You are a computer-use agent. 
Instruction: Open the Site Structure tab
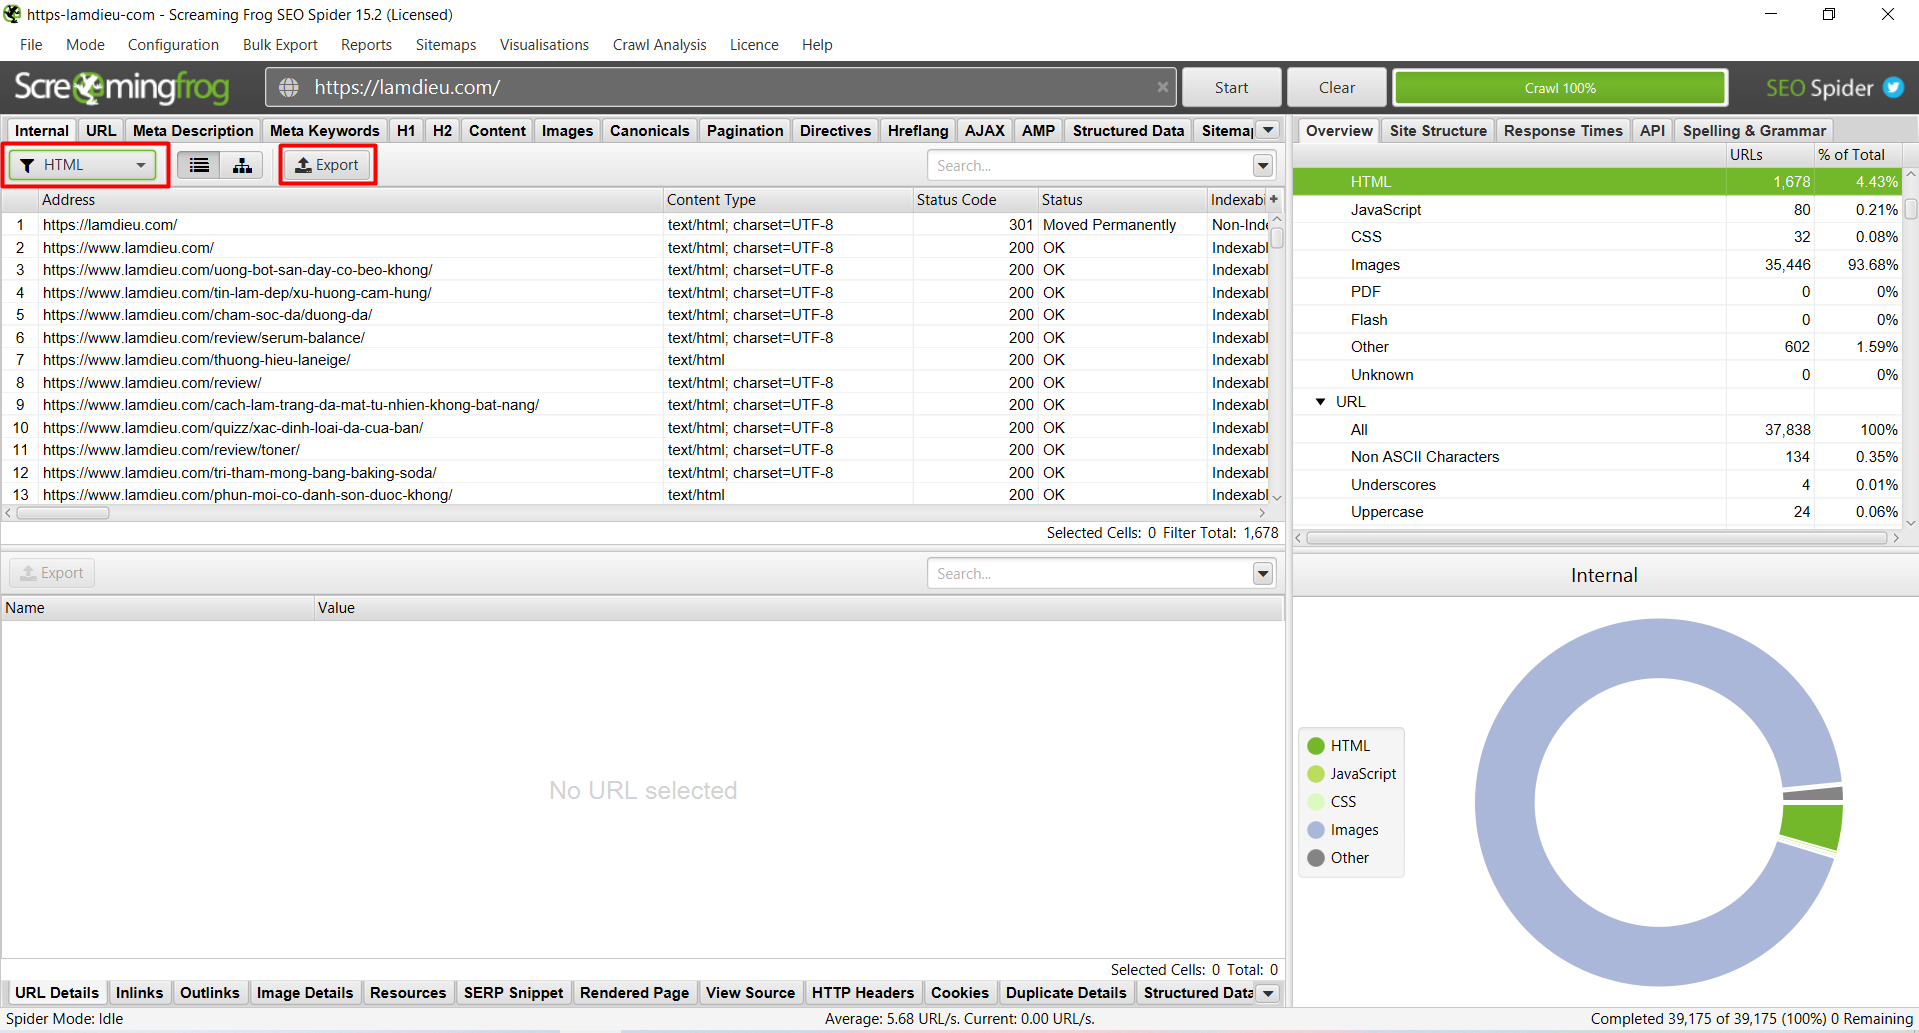pos(1438,130)
